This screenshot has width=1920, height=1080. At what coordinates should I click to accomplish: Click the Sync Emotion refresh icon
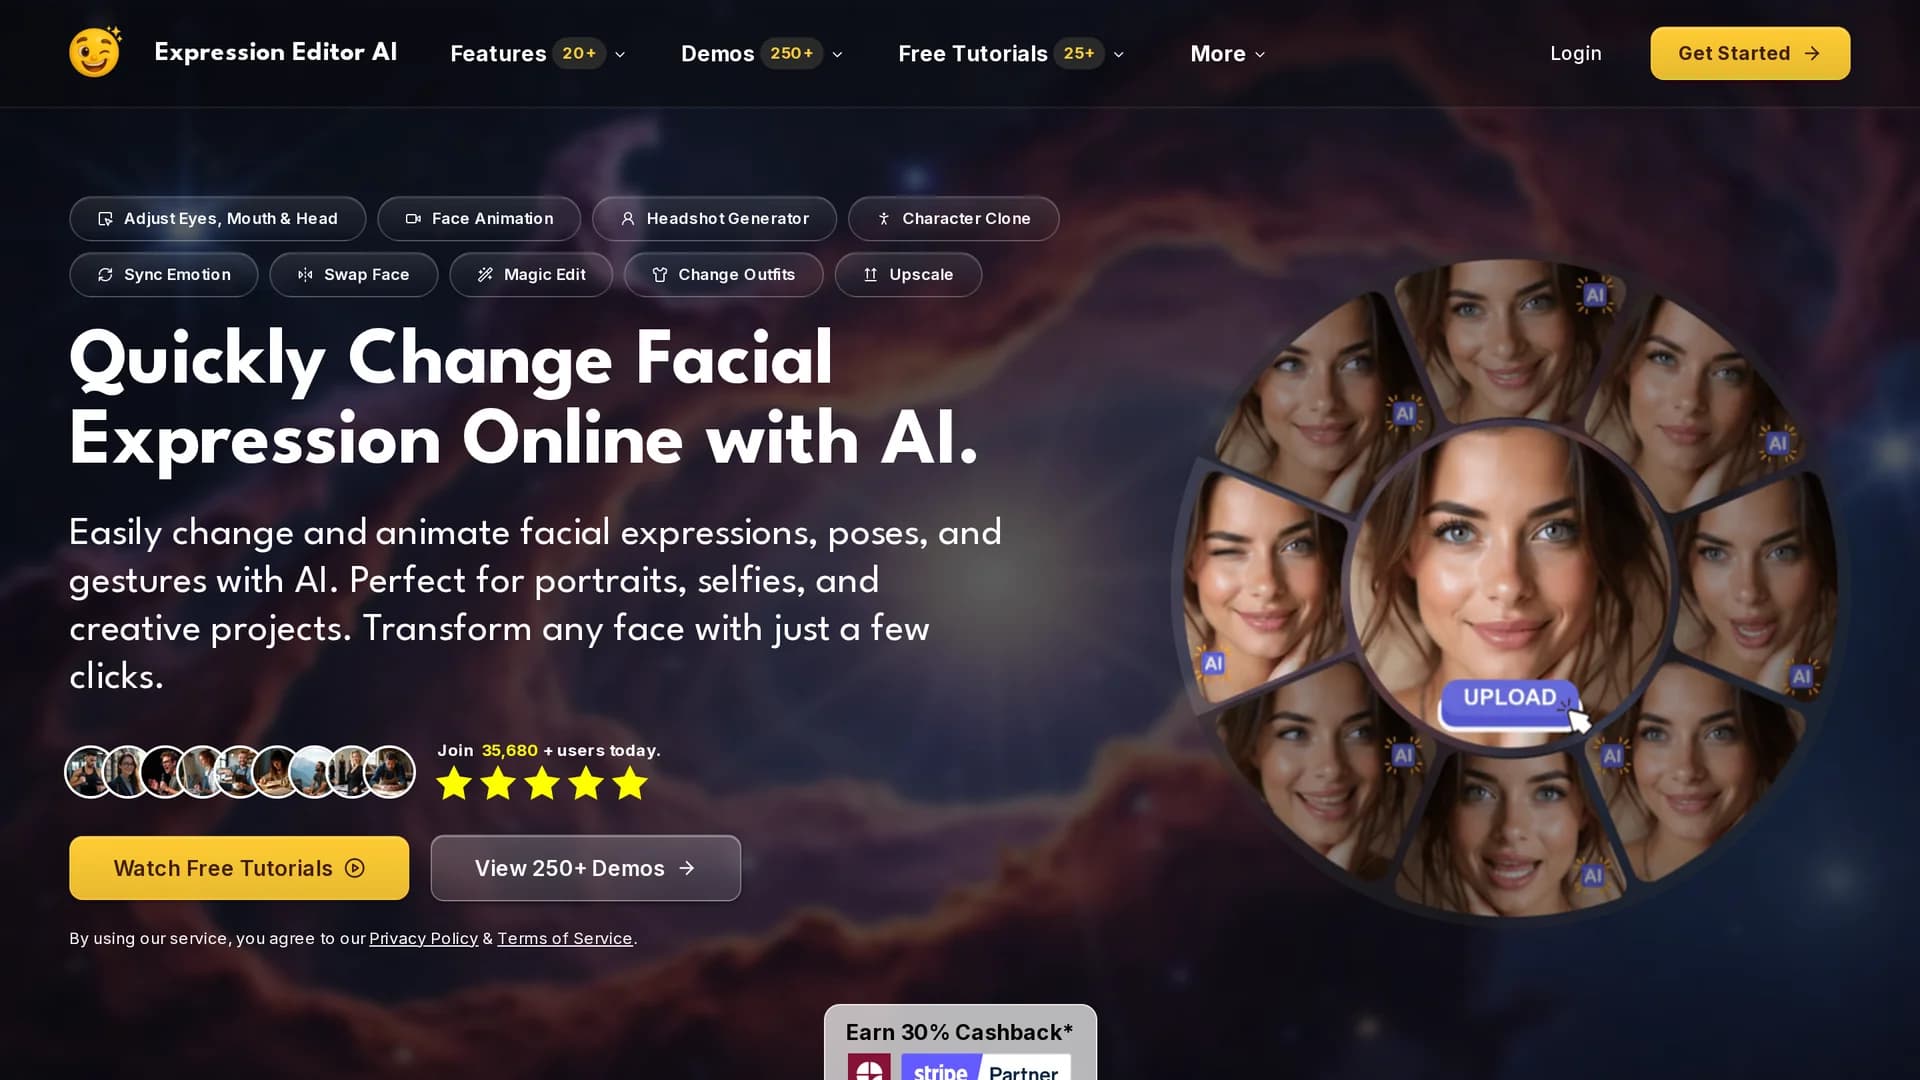pos(105,275)
